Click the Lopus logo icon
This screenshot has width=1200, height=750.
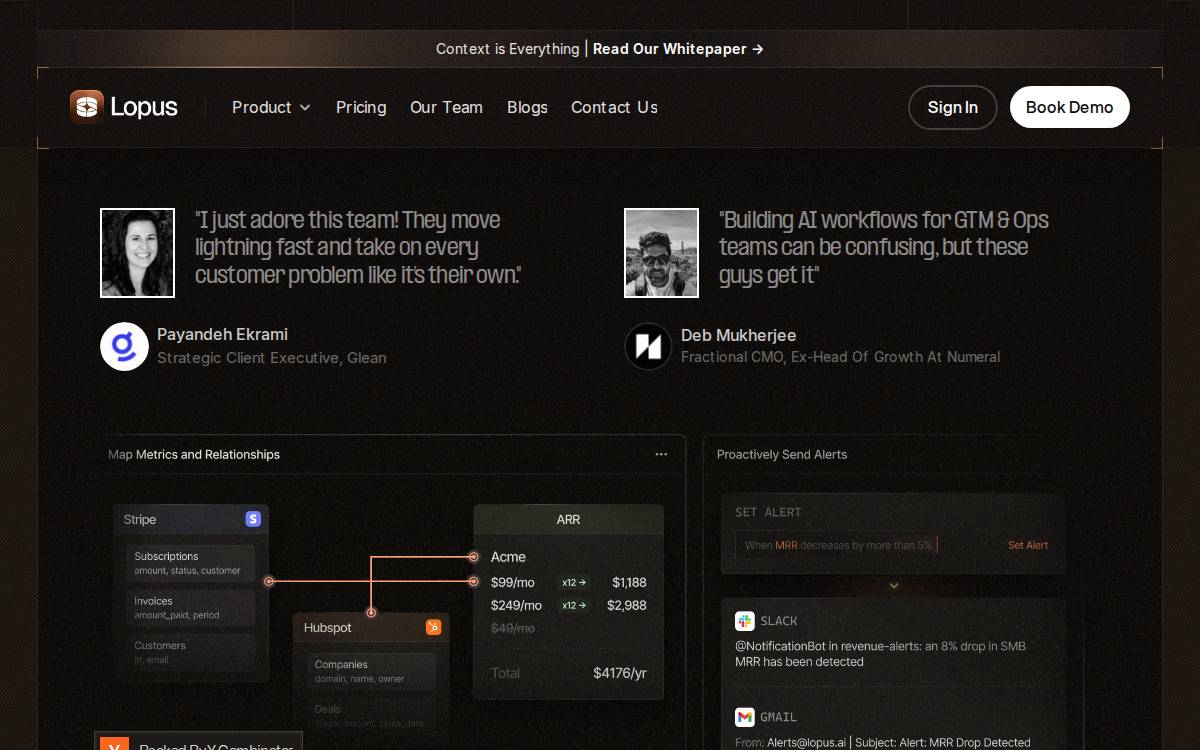(87, 107)
